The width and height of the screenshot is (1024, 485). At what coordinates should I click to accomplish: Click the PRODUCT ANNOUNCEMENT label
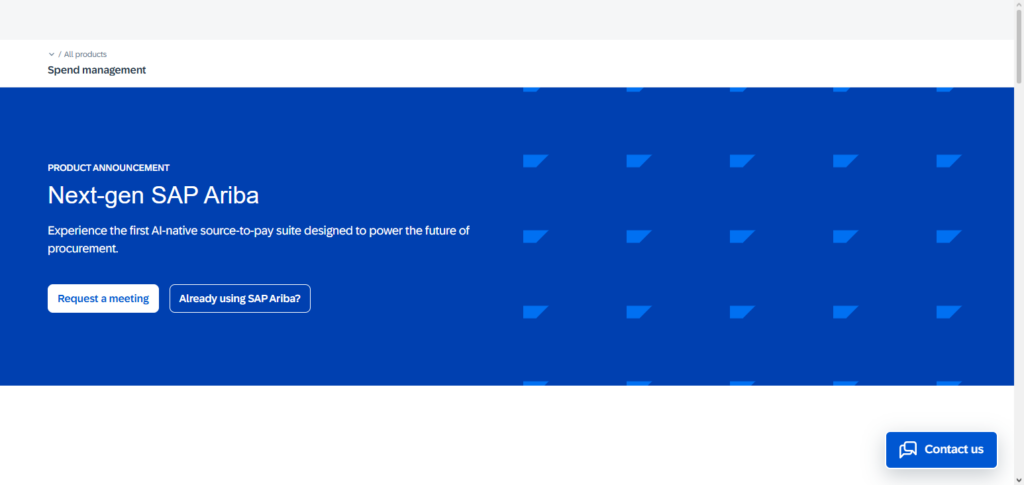tap(108, 168)
